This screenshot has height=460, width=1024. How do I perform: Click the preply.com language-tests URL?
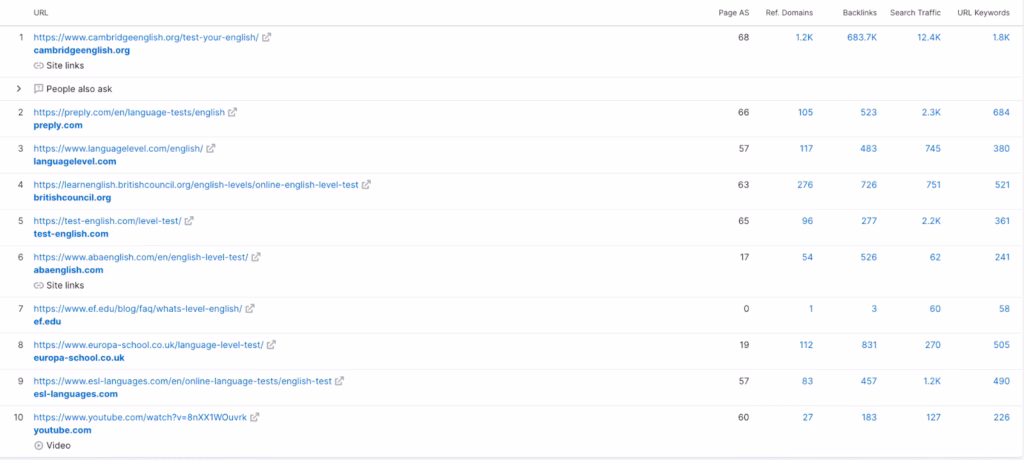[129, 113]
